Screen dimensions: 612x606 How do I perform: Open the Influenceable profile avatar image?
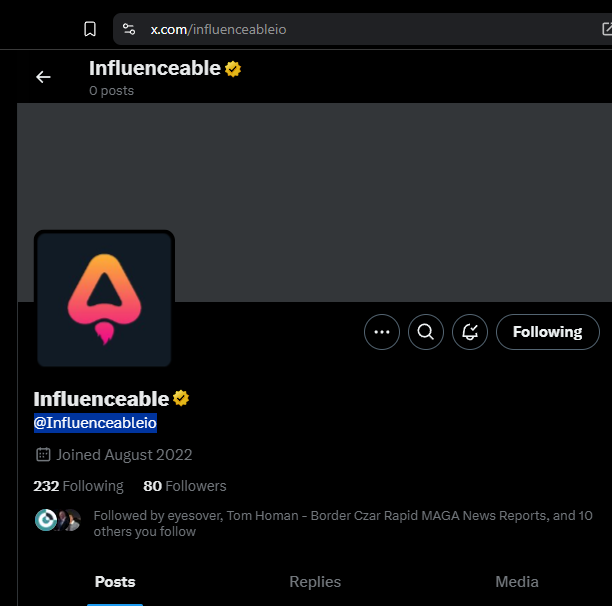click(104, 300)
